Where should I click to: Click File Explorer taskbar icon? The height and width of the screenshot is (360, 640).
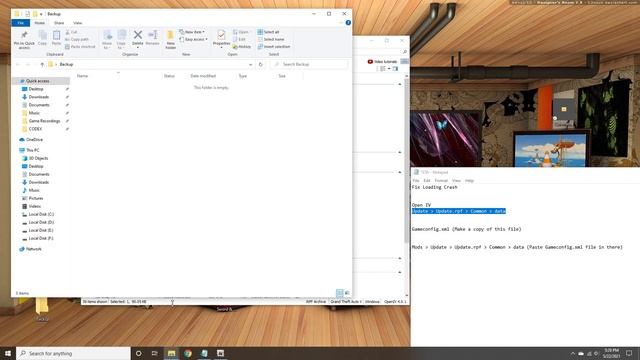click(171, 353)
